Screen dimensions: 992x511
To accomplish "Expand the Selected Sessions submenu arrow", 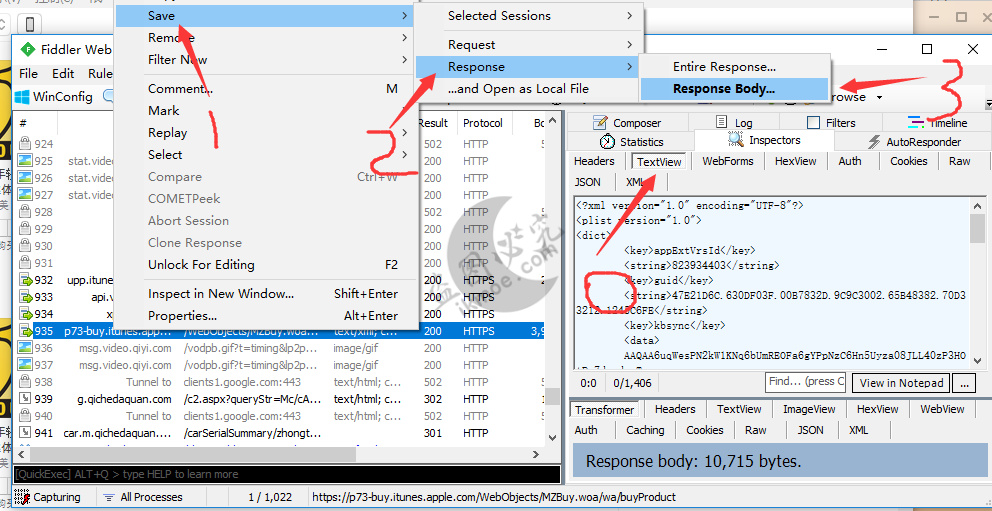I will (x=629, y=16).
